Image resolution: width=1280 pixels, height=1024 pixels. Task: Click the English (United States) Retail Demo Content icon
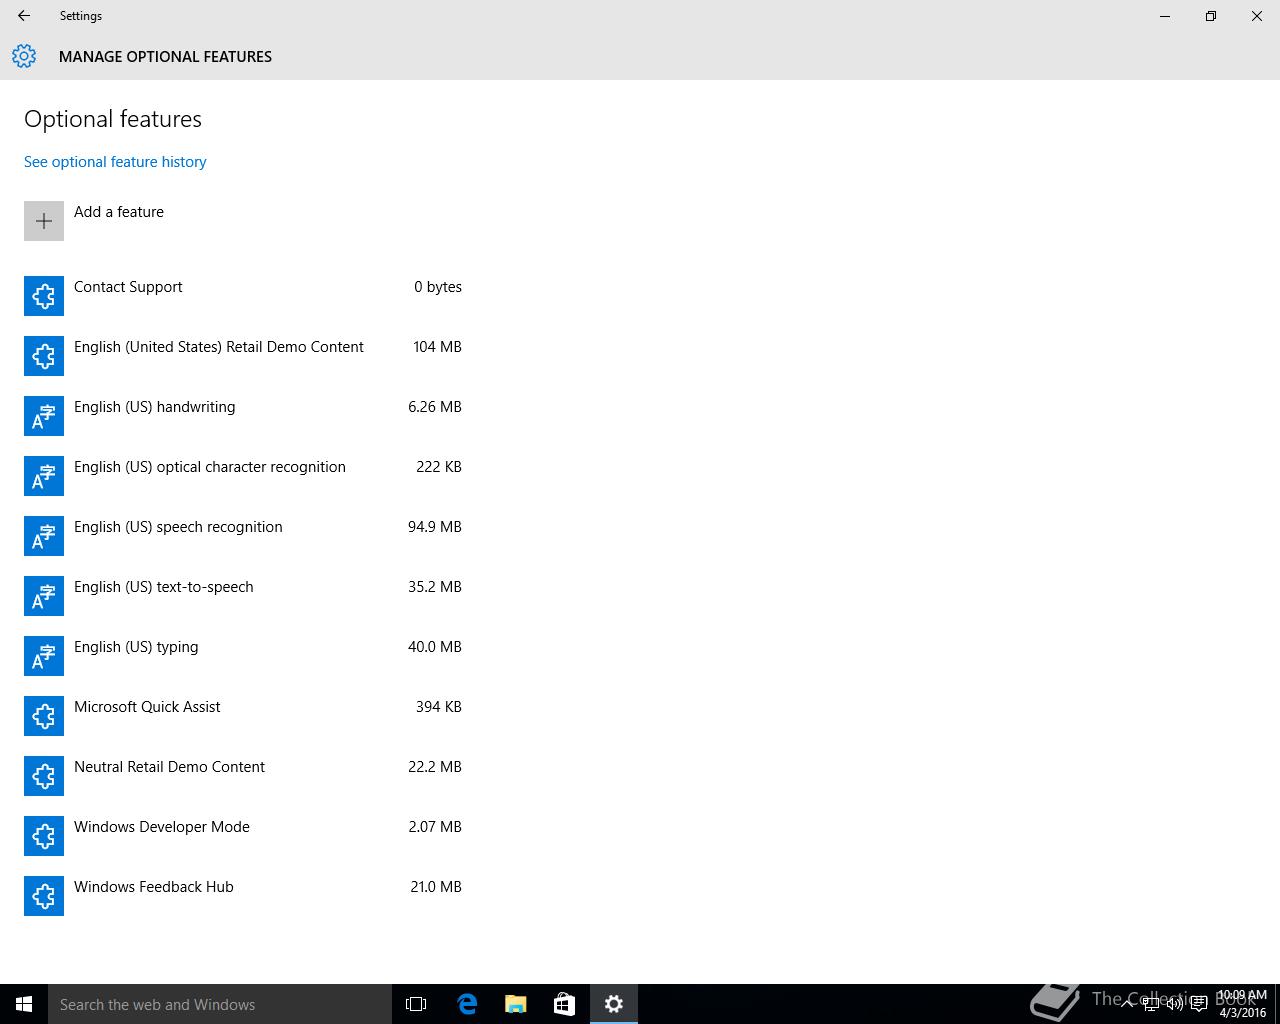point(44,356)
